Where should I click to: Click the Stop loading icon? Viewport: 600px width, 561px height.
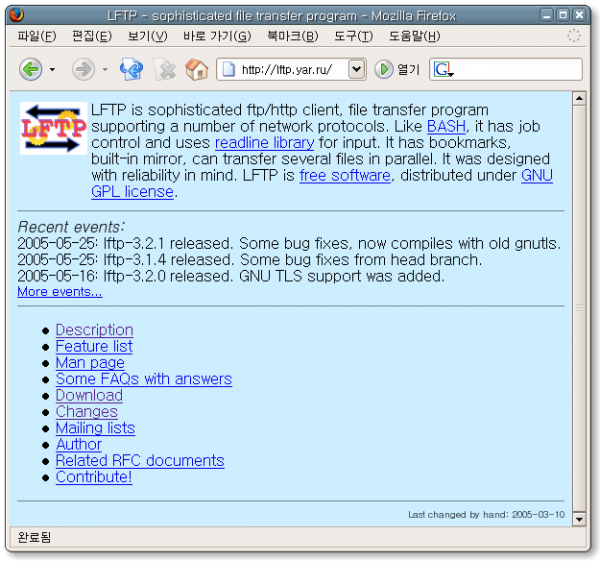165,70
